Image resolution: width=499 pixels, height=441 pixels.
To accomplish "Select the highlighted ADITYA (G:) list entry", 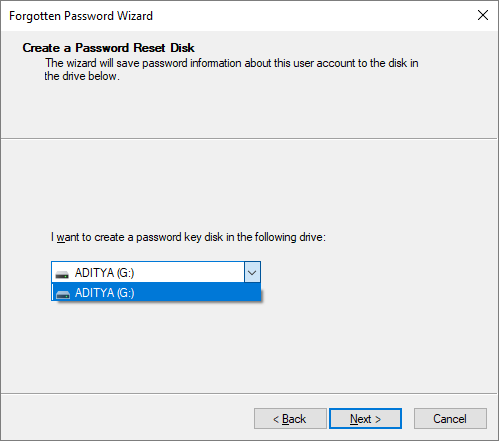I will (x=156, y=293).
